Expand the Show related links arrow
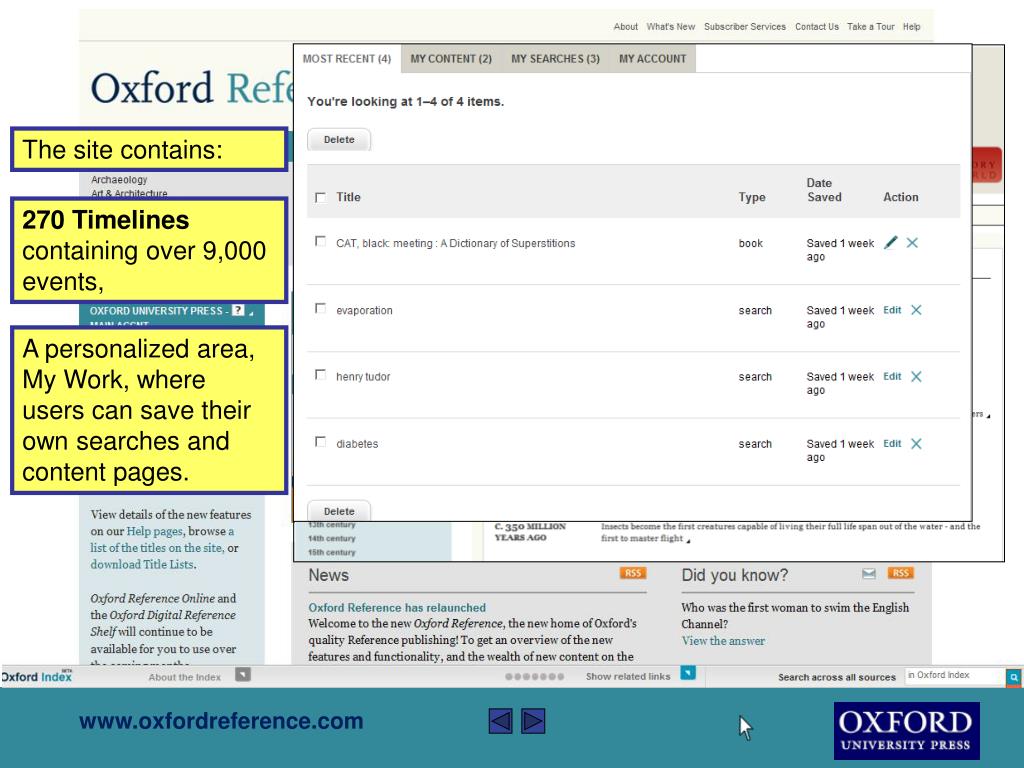This screenshot has width=1024, height=768. [x=688, y=673]
